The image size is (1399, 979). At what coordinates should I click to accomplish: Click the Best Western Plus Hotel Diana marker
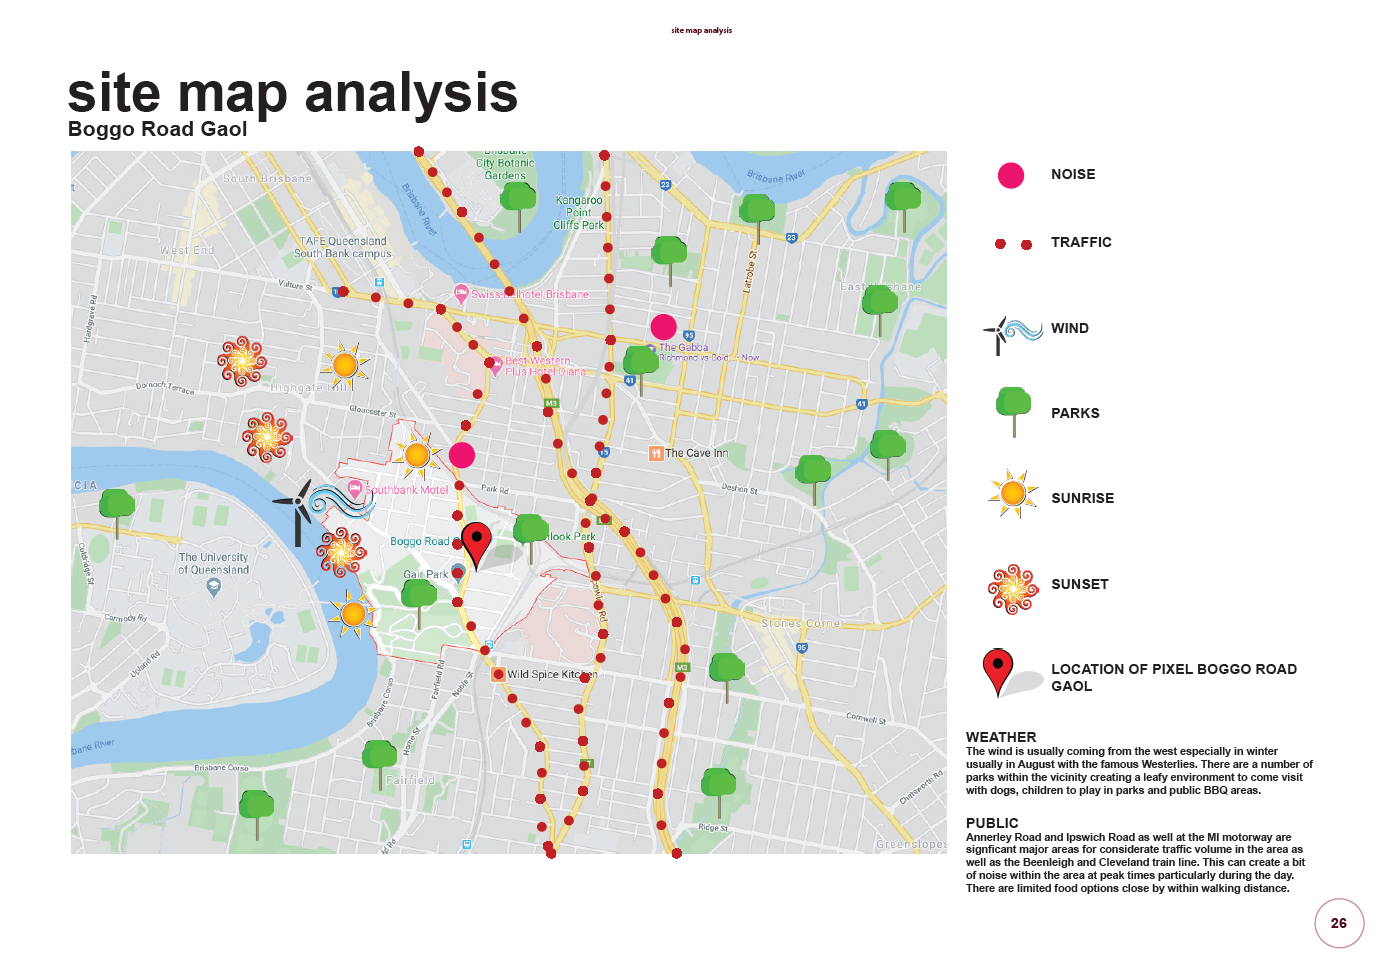[494, 366]
